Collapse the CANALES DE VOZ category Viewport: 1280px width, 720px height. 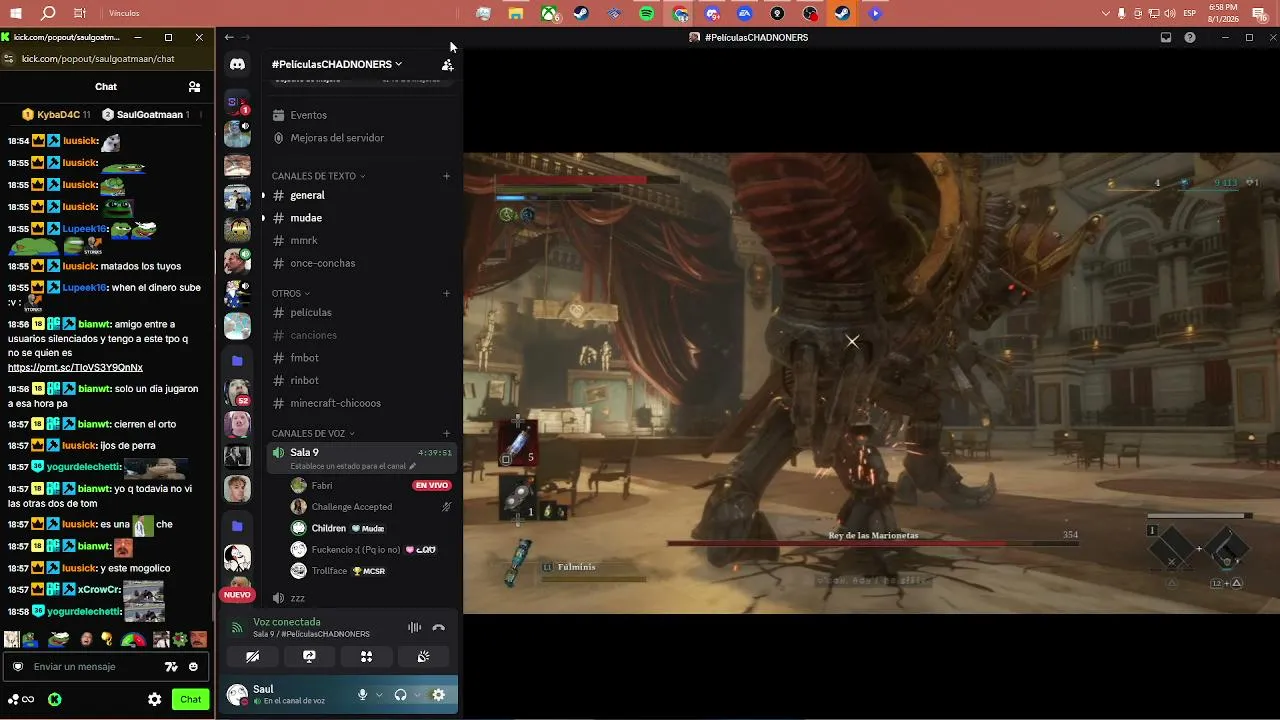(x=314, y=434)
